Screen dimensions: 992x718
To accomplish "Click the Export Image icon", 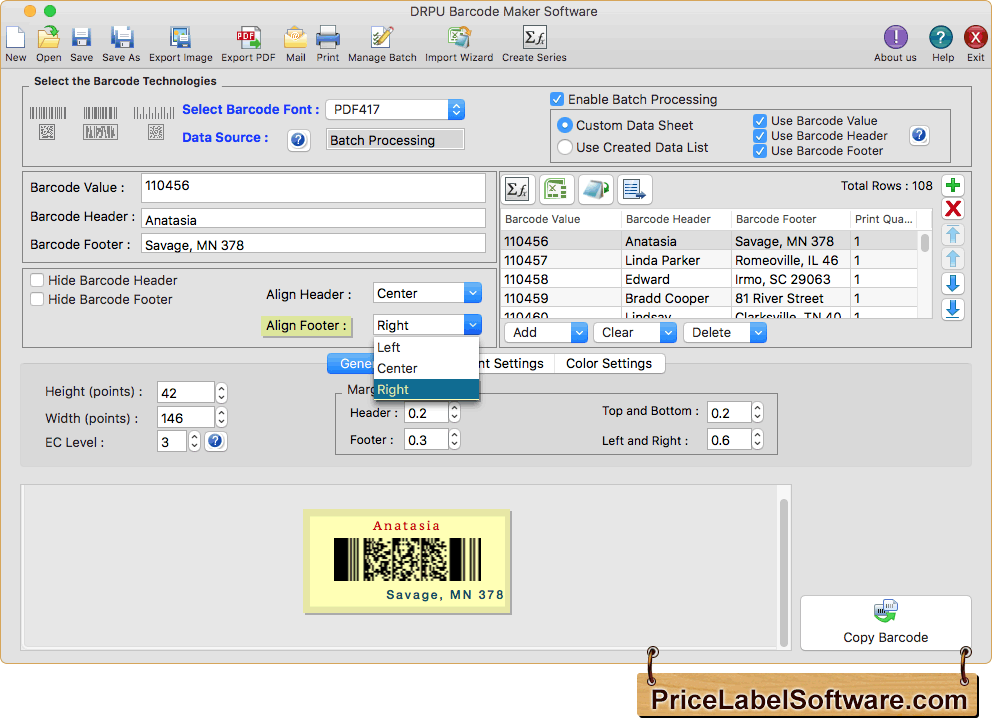I will click(x=180, y=38).
